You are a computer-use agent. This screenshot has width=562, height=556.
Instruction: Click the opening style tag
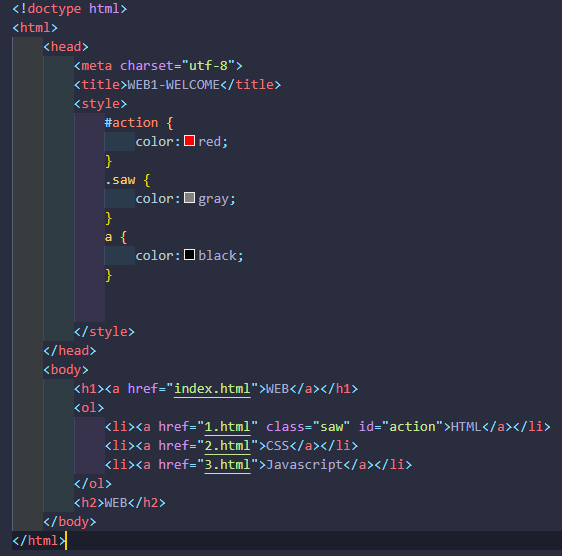(x=101, y=104)
